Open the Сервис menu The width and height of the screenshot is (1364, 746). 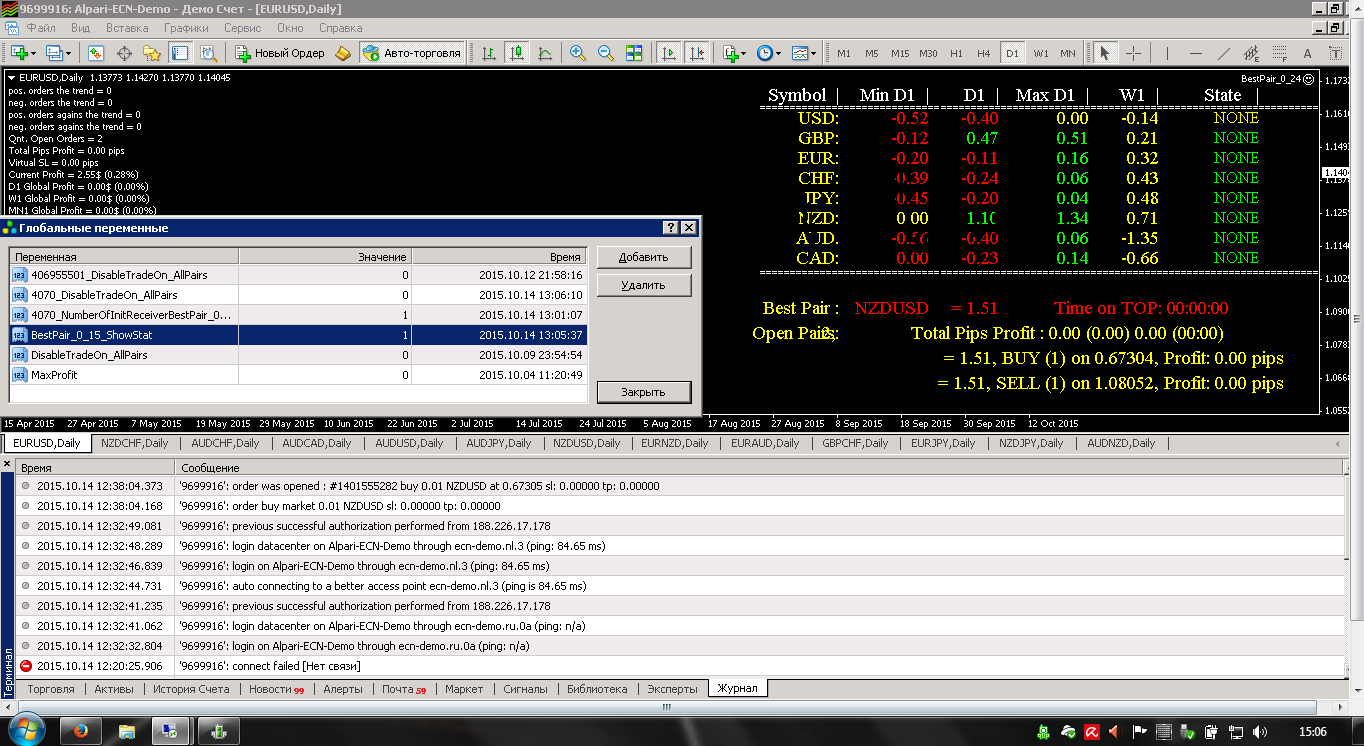(x=243, y=28)
